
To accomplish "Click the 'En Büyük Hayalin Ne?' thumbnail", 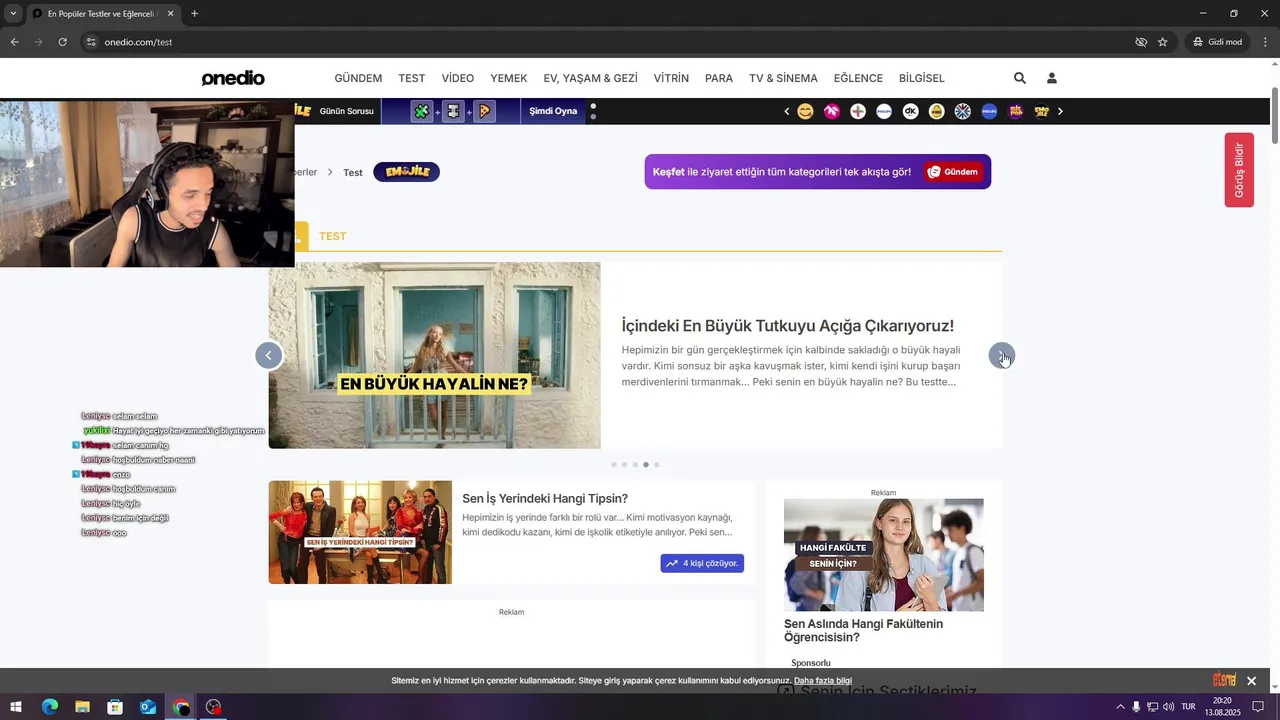I will (x=434, y=355).
